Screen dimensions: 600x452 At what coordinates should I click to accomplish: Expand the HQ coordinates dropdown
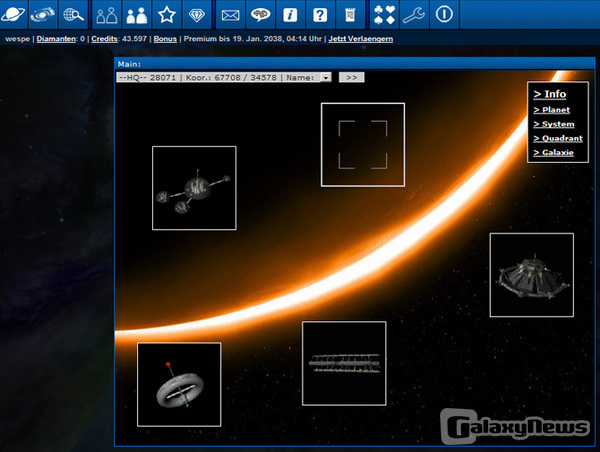pos(326,77)
